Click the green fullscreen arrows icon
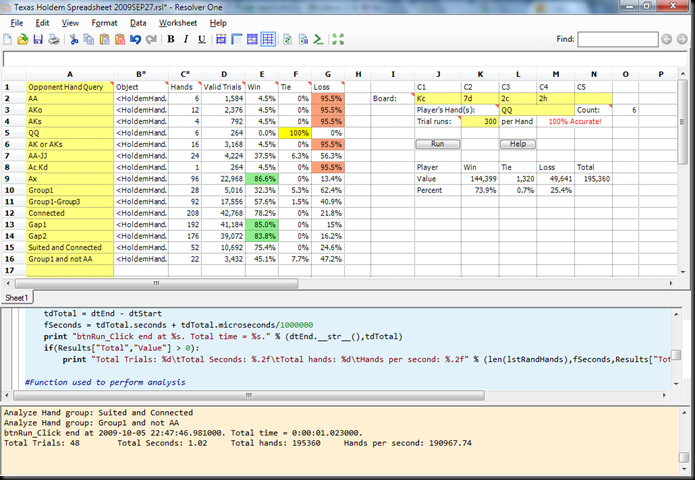Image resolution: width=695 pixels, height=480 pixels. click(x=338, y=40)
